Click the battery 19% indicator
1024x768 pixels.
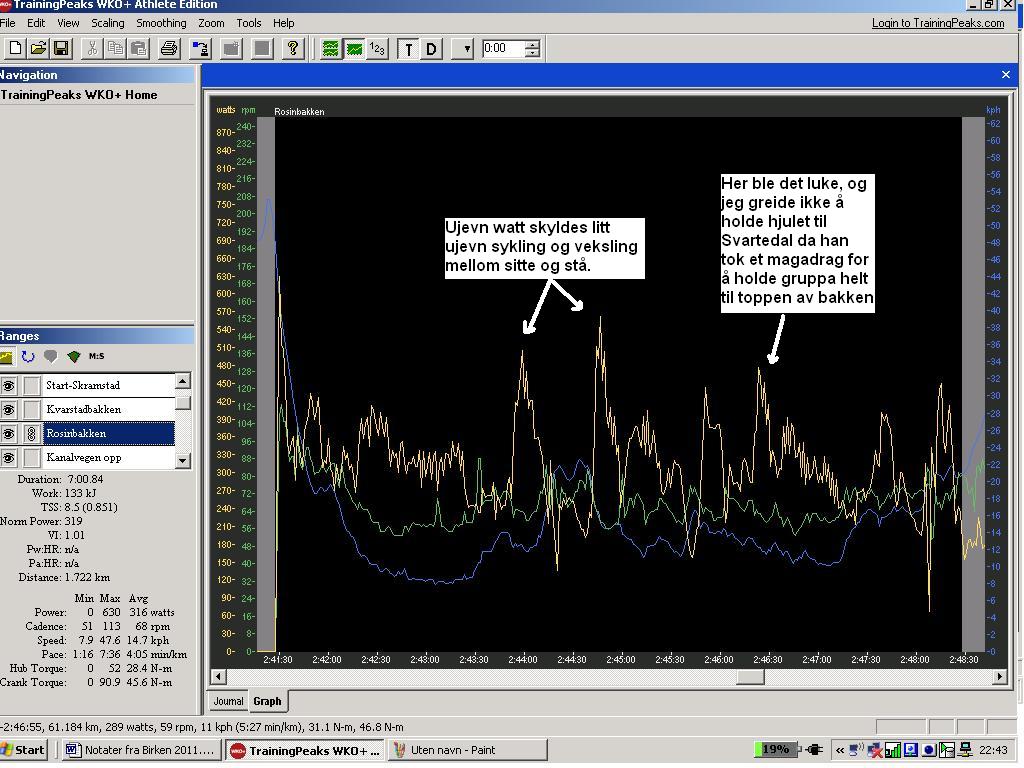point(776,750)
